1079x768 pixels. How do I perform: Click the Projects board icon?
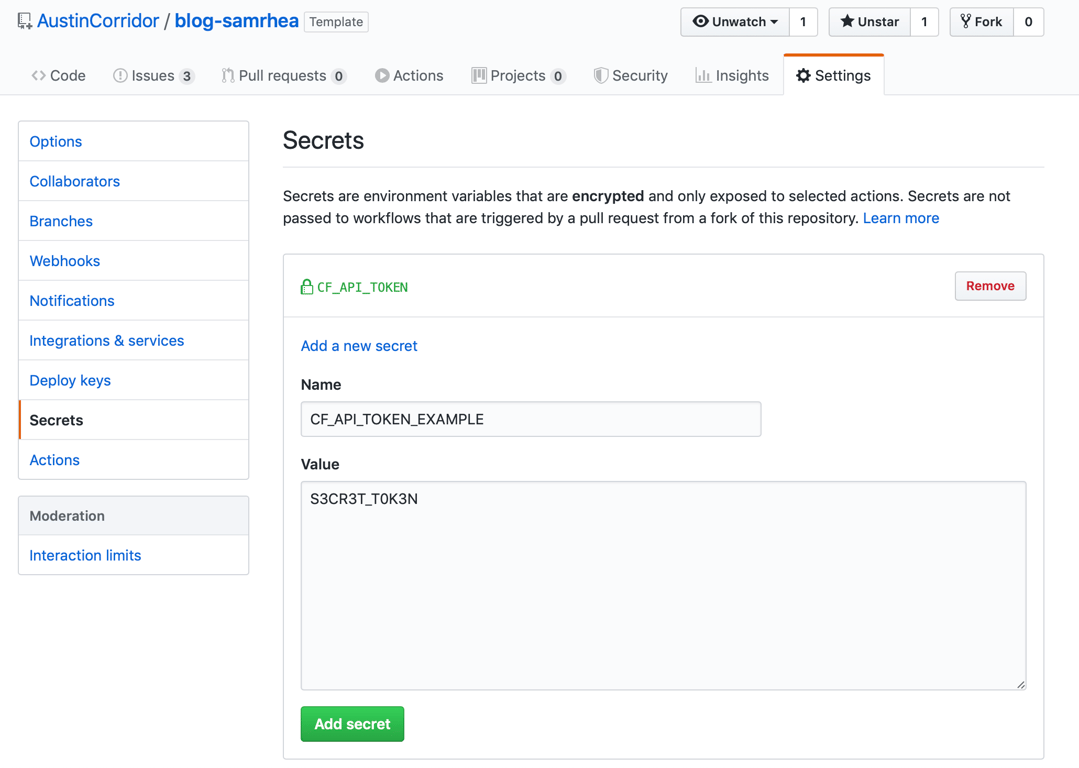tap(479, 75)
